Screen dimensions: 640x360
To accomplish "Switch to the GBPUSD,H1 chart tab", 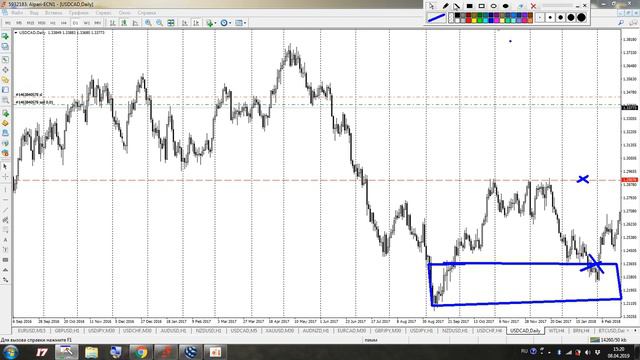I will pos(67,331).
